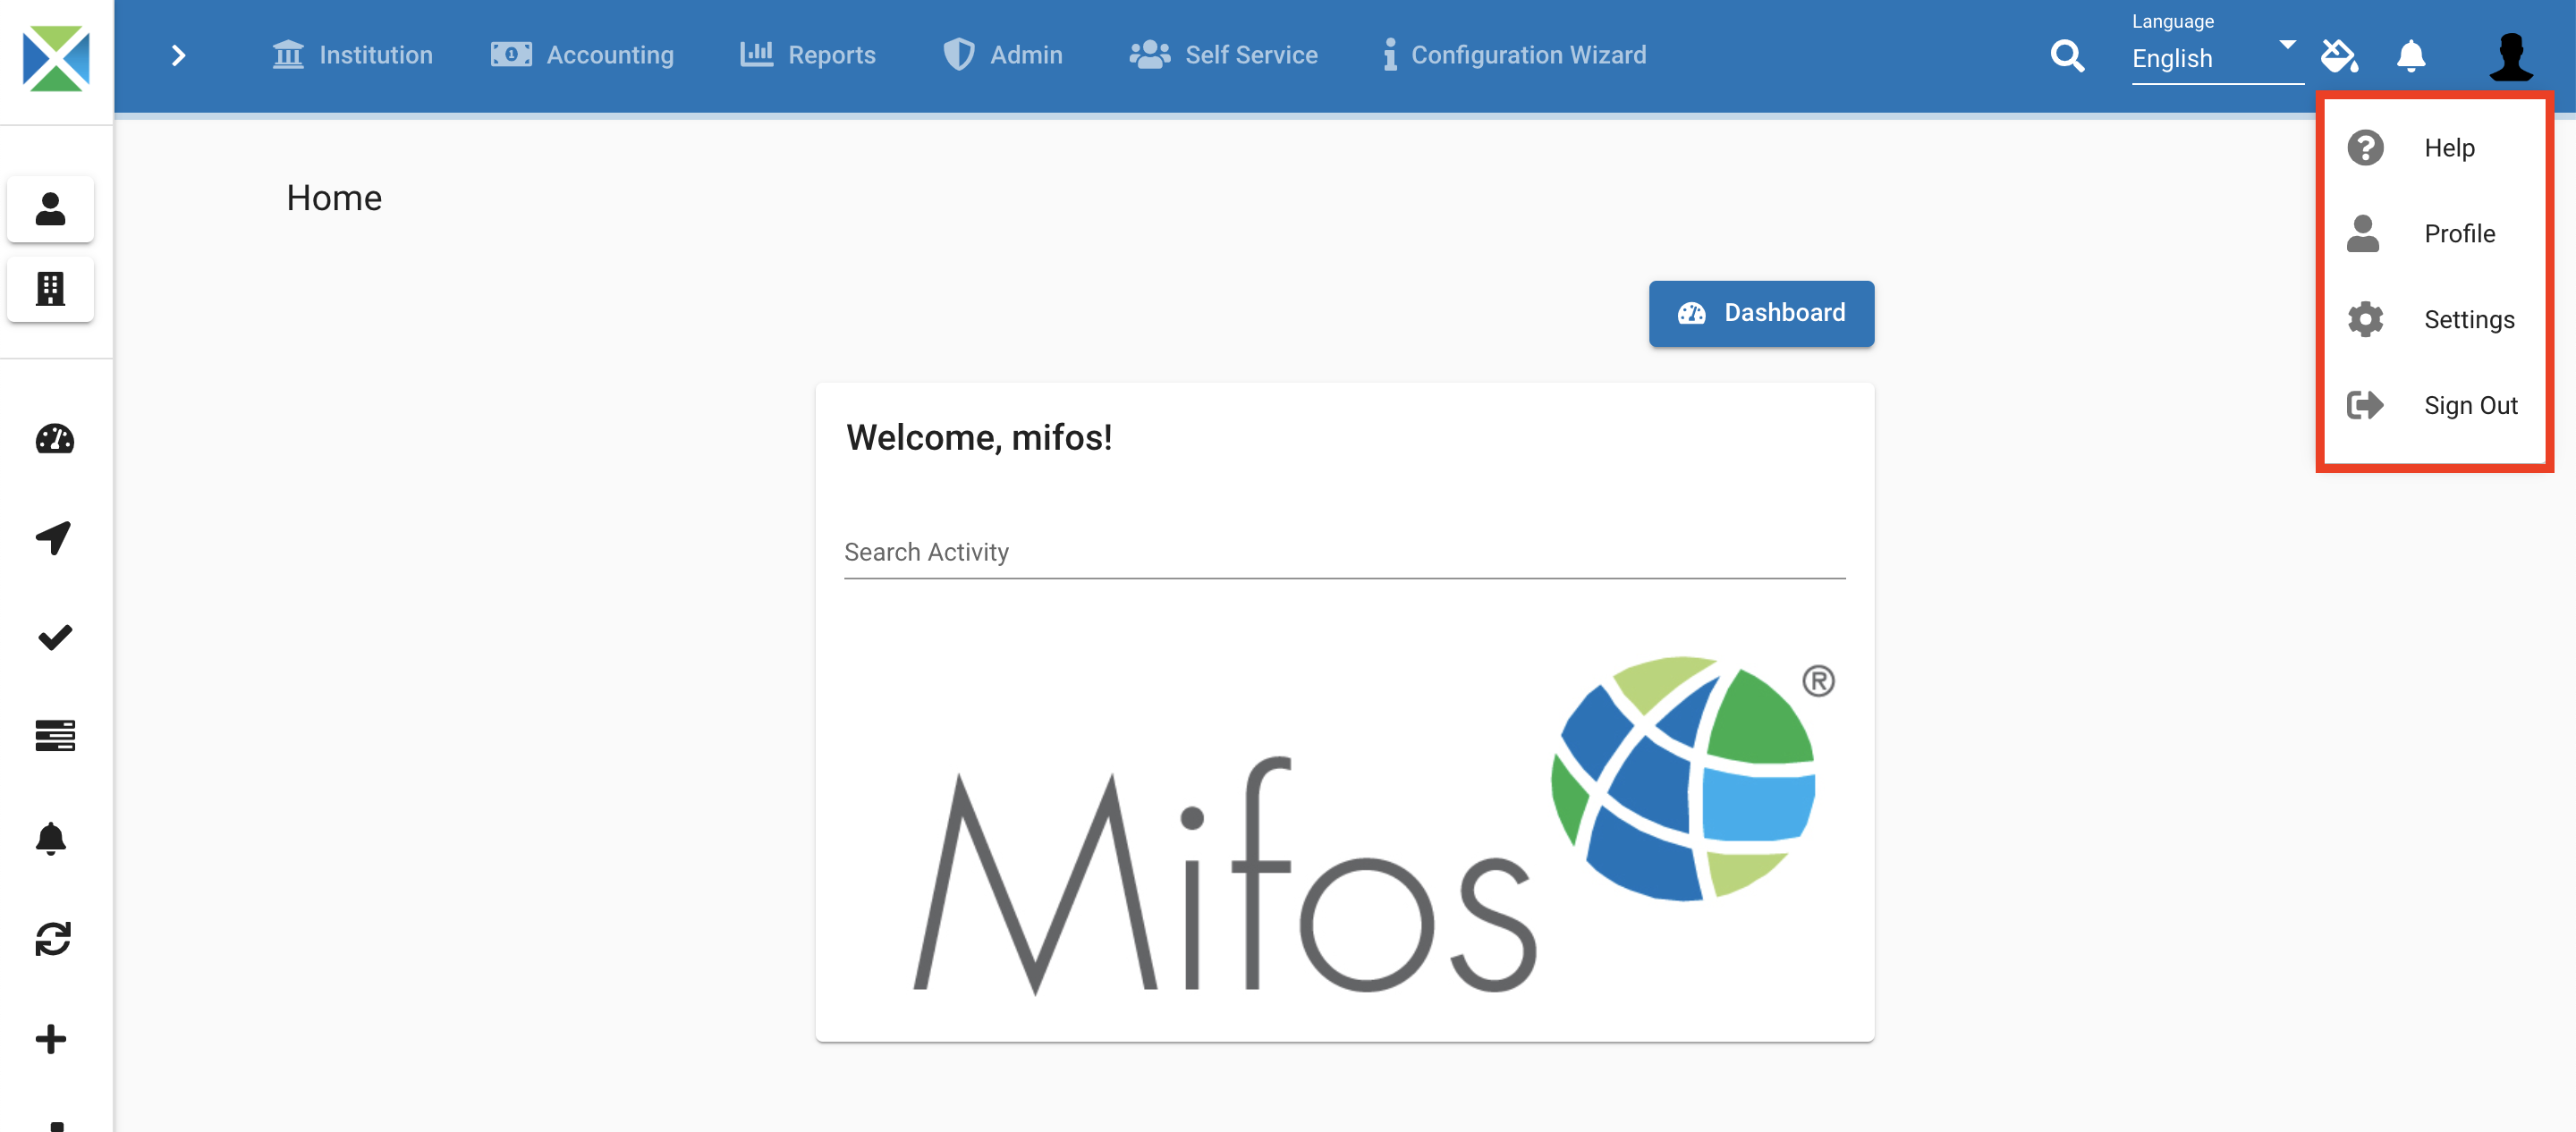This screenshot has height=1132, width=2576.
Task: Open the Admin menu
Action: coord(1002,55)
